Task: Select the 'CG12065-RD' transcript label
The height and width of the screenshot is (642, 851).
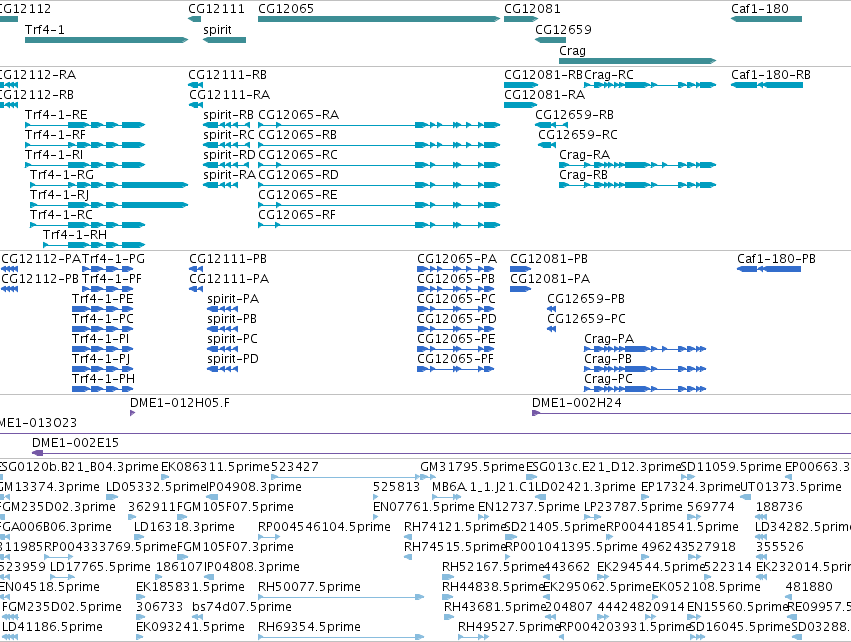Action: (x=299, y=175)
